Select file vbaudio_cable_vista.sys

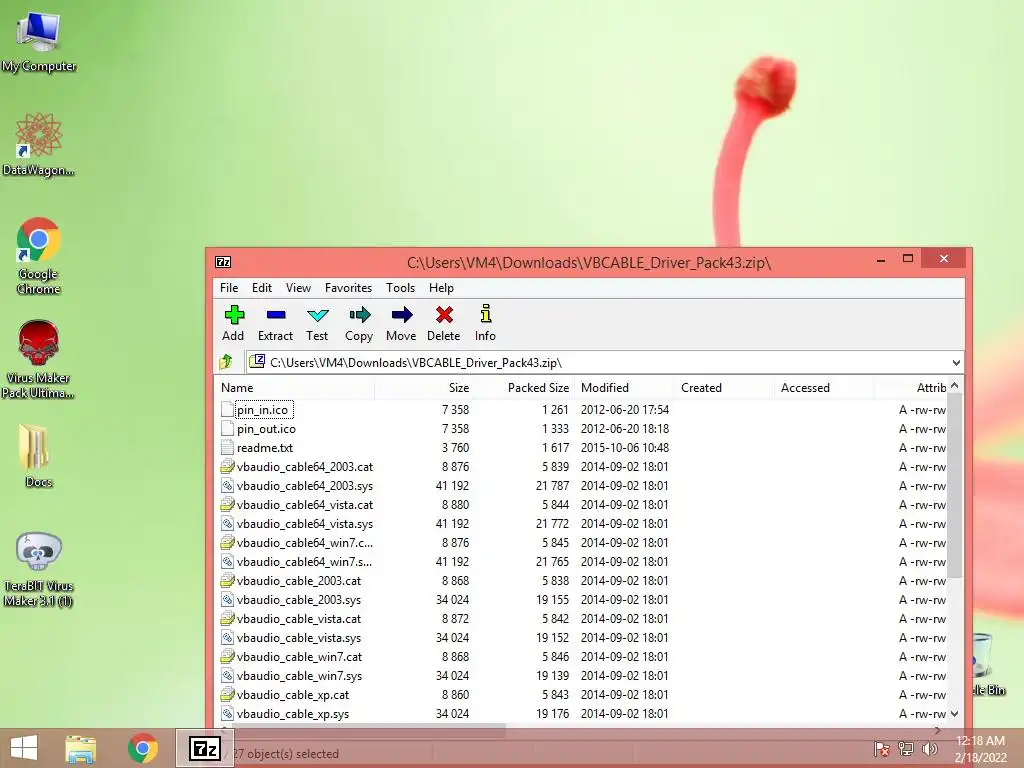pos(299,637)
